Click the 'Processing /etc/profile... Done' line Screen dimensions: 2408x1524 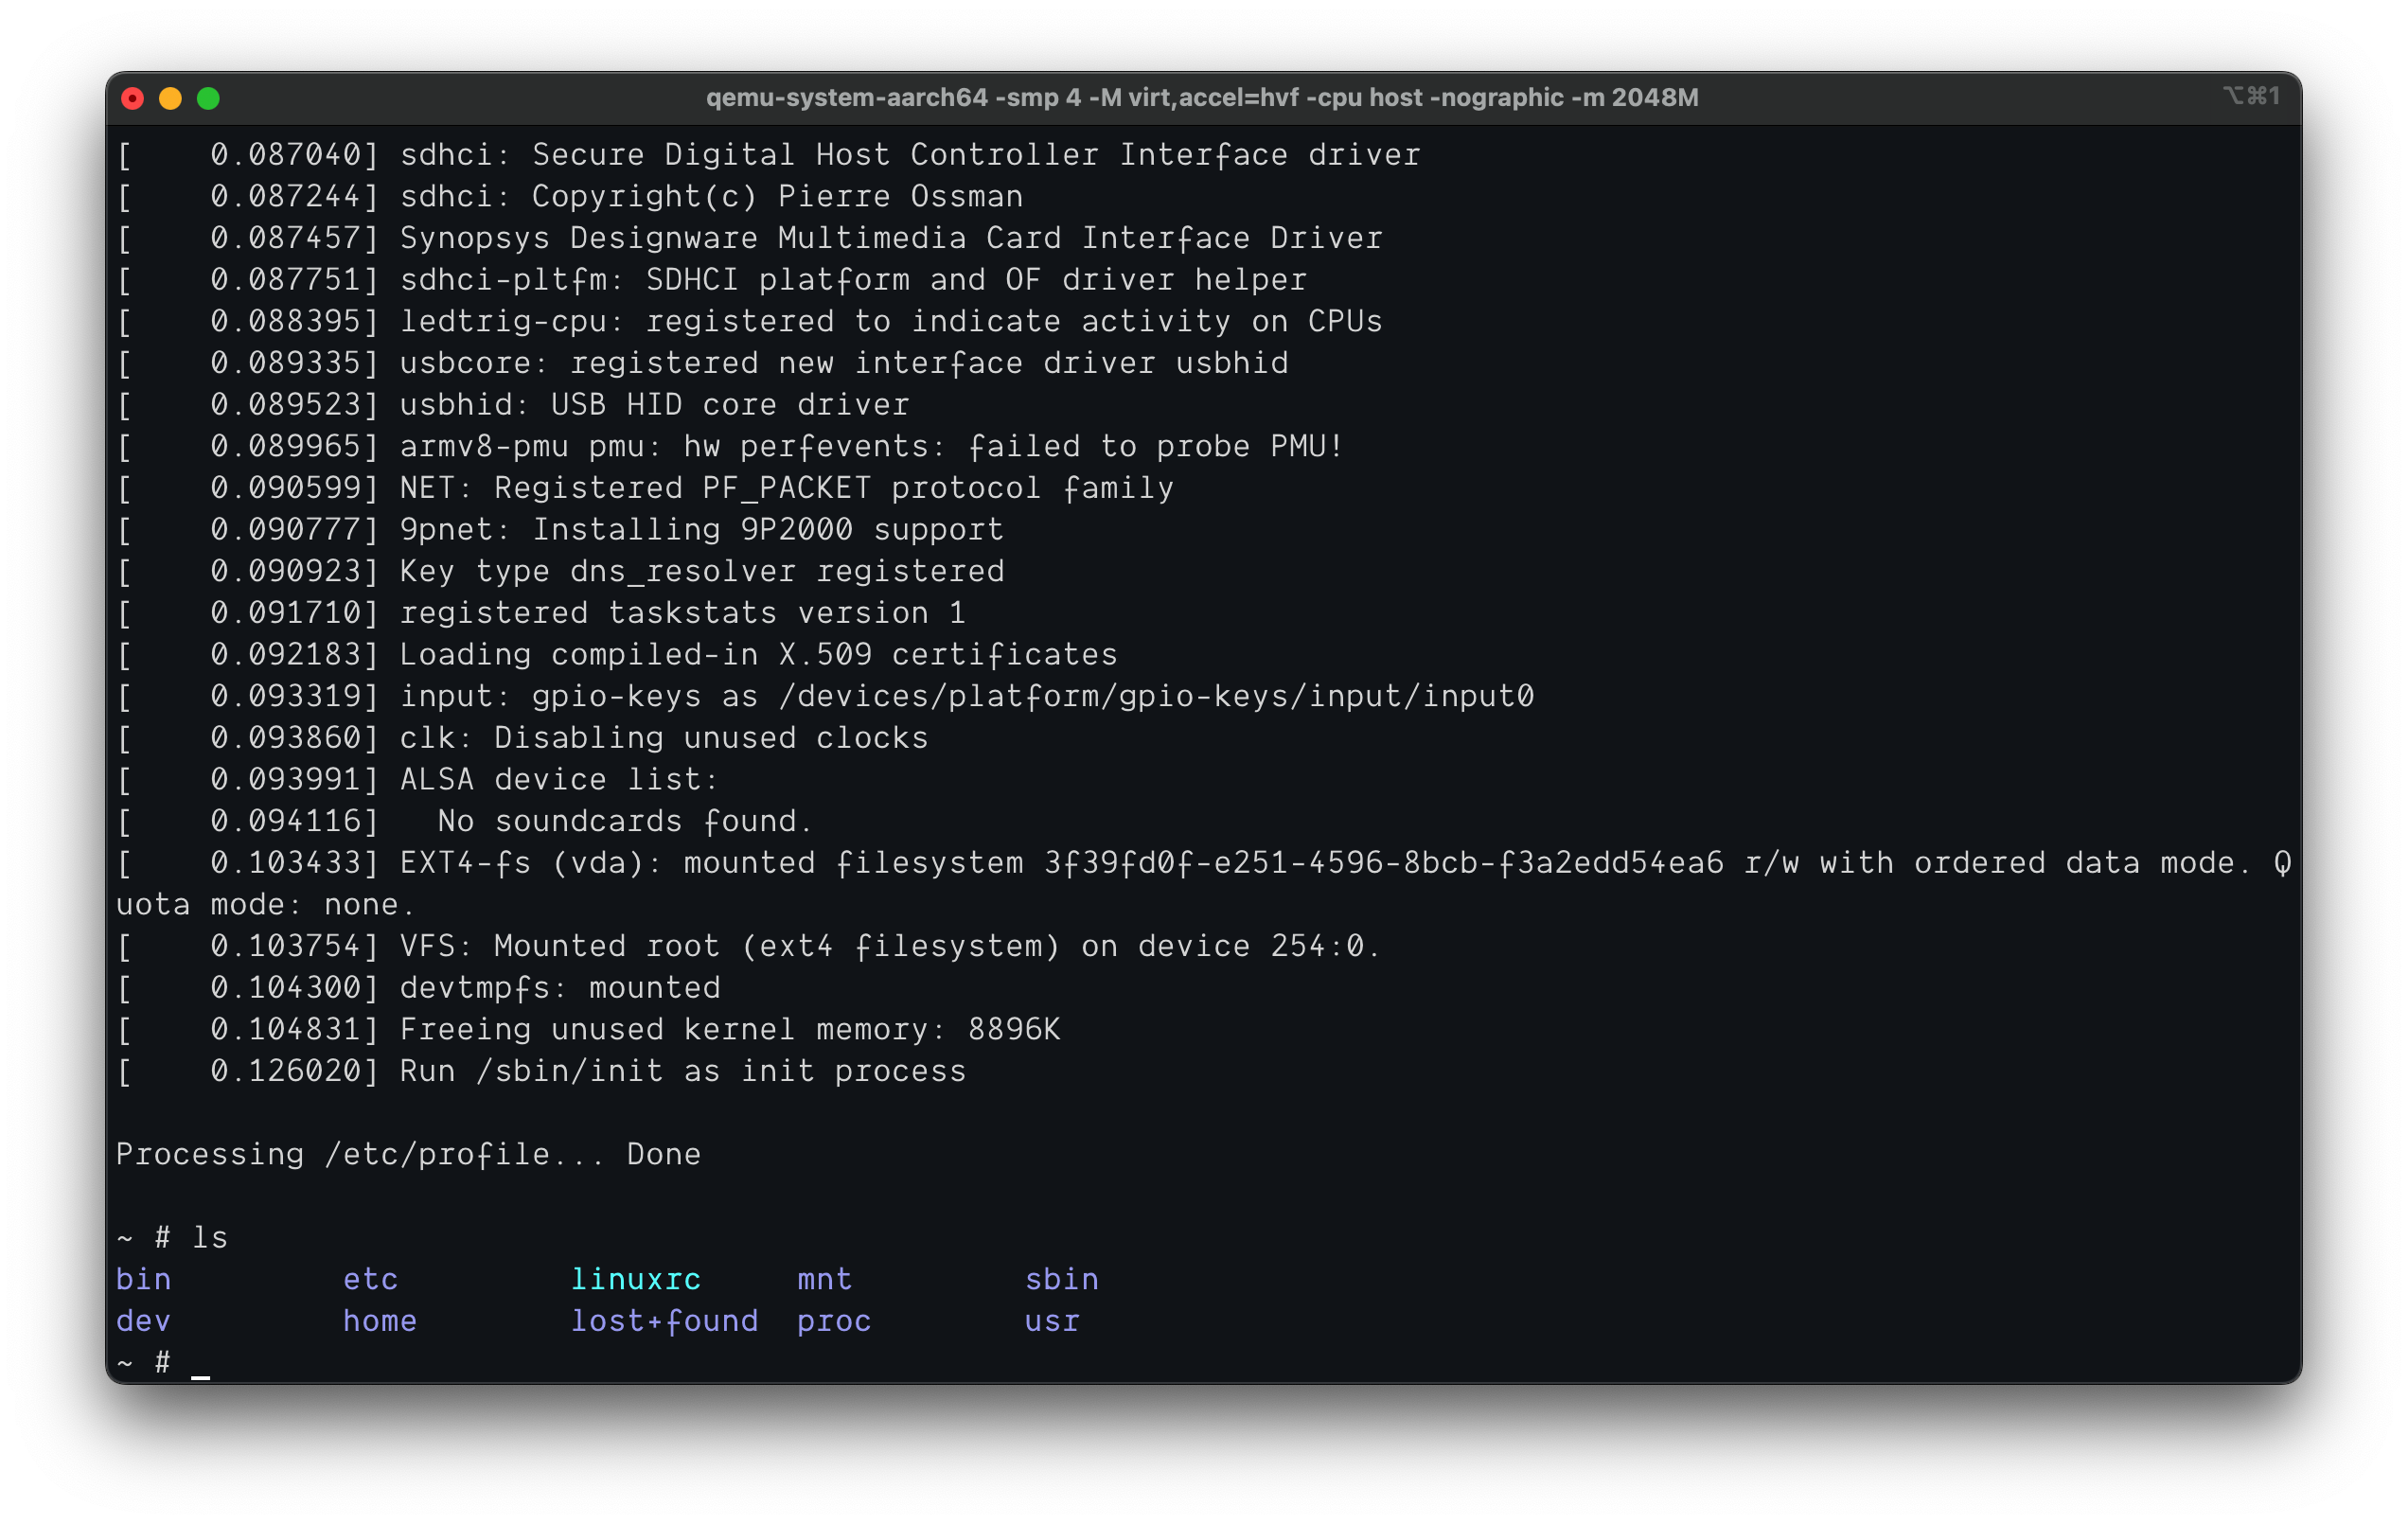(408, 1154)
